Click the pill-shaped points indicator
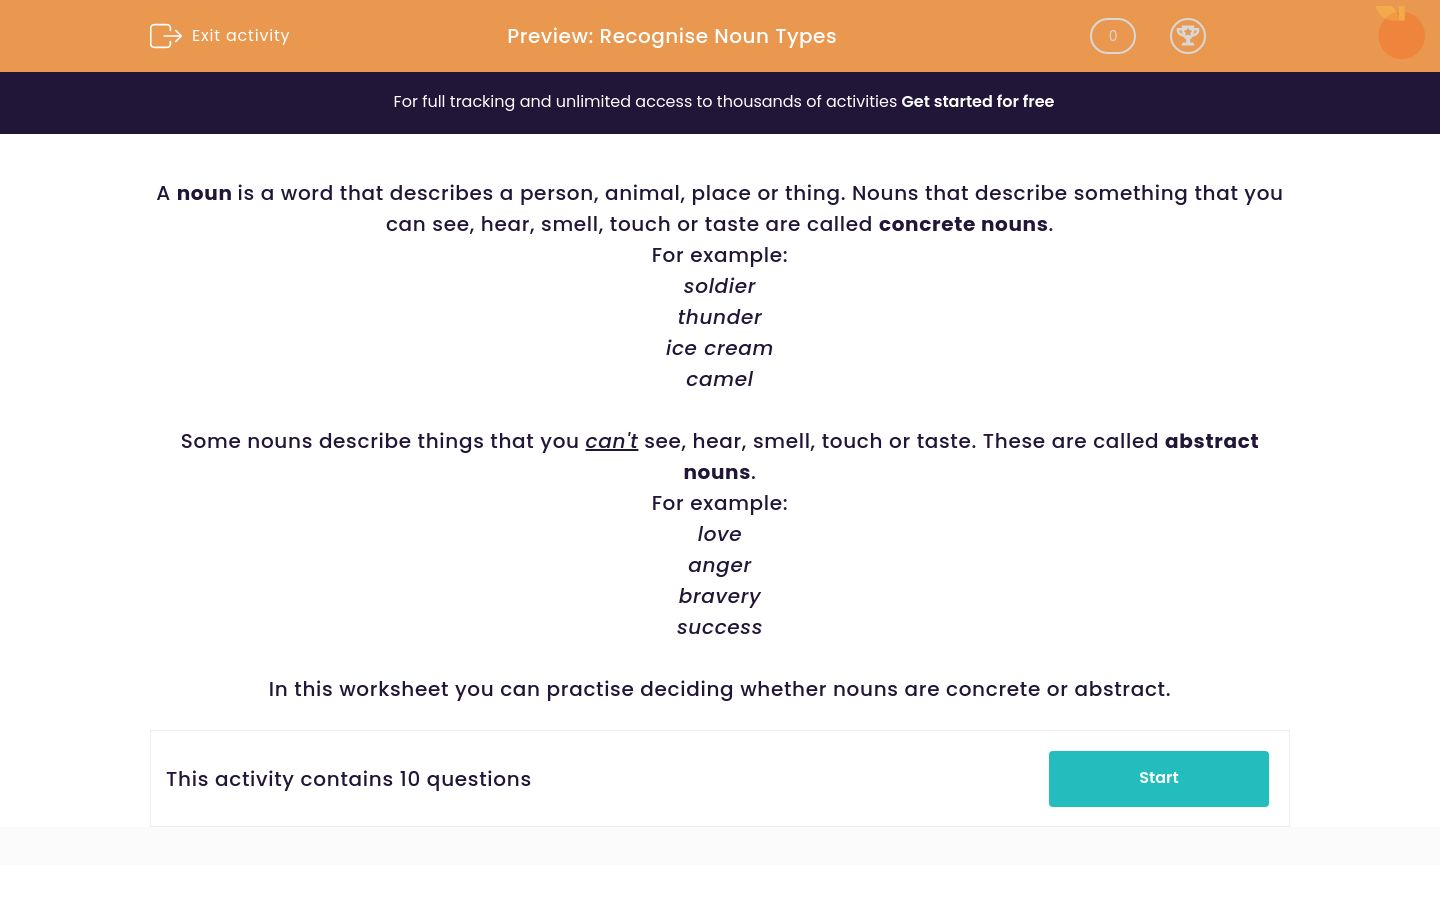This screenshot has width=1440, height=900. pos(1112,36)
